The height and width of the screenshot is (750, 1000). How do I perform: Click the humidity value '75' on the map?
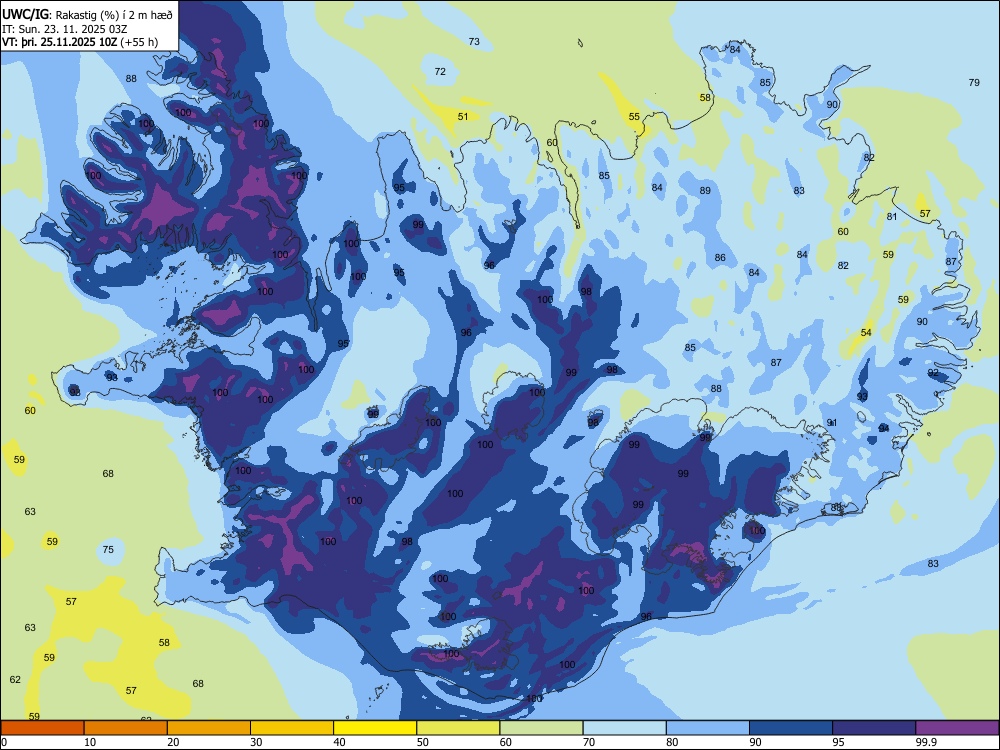pyautogui.click(x=108, y=549)
